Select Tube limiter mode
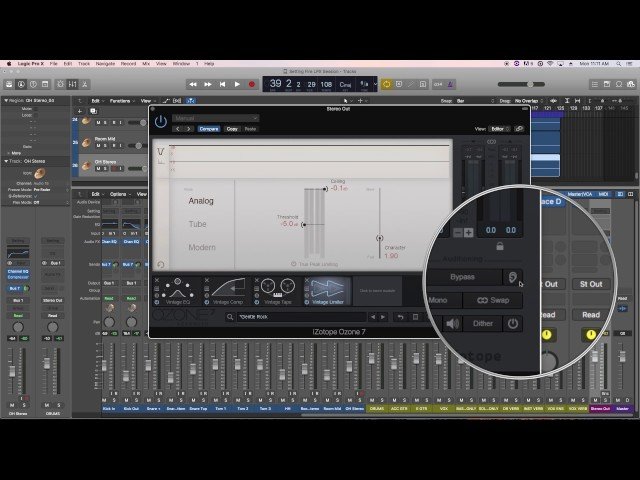640x480 pixels. coord(198,224)
